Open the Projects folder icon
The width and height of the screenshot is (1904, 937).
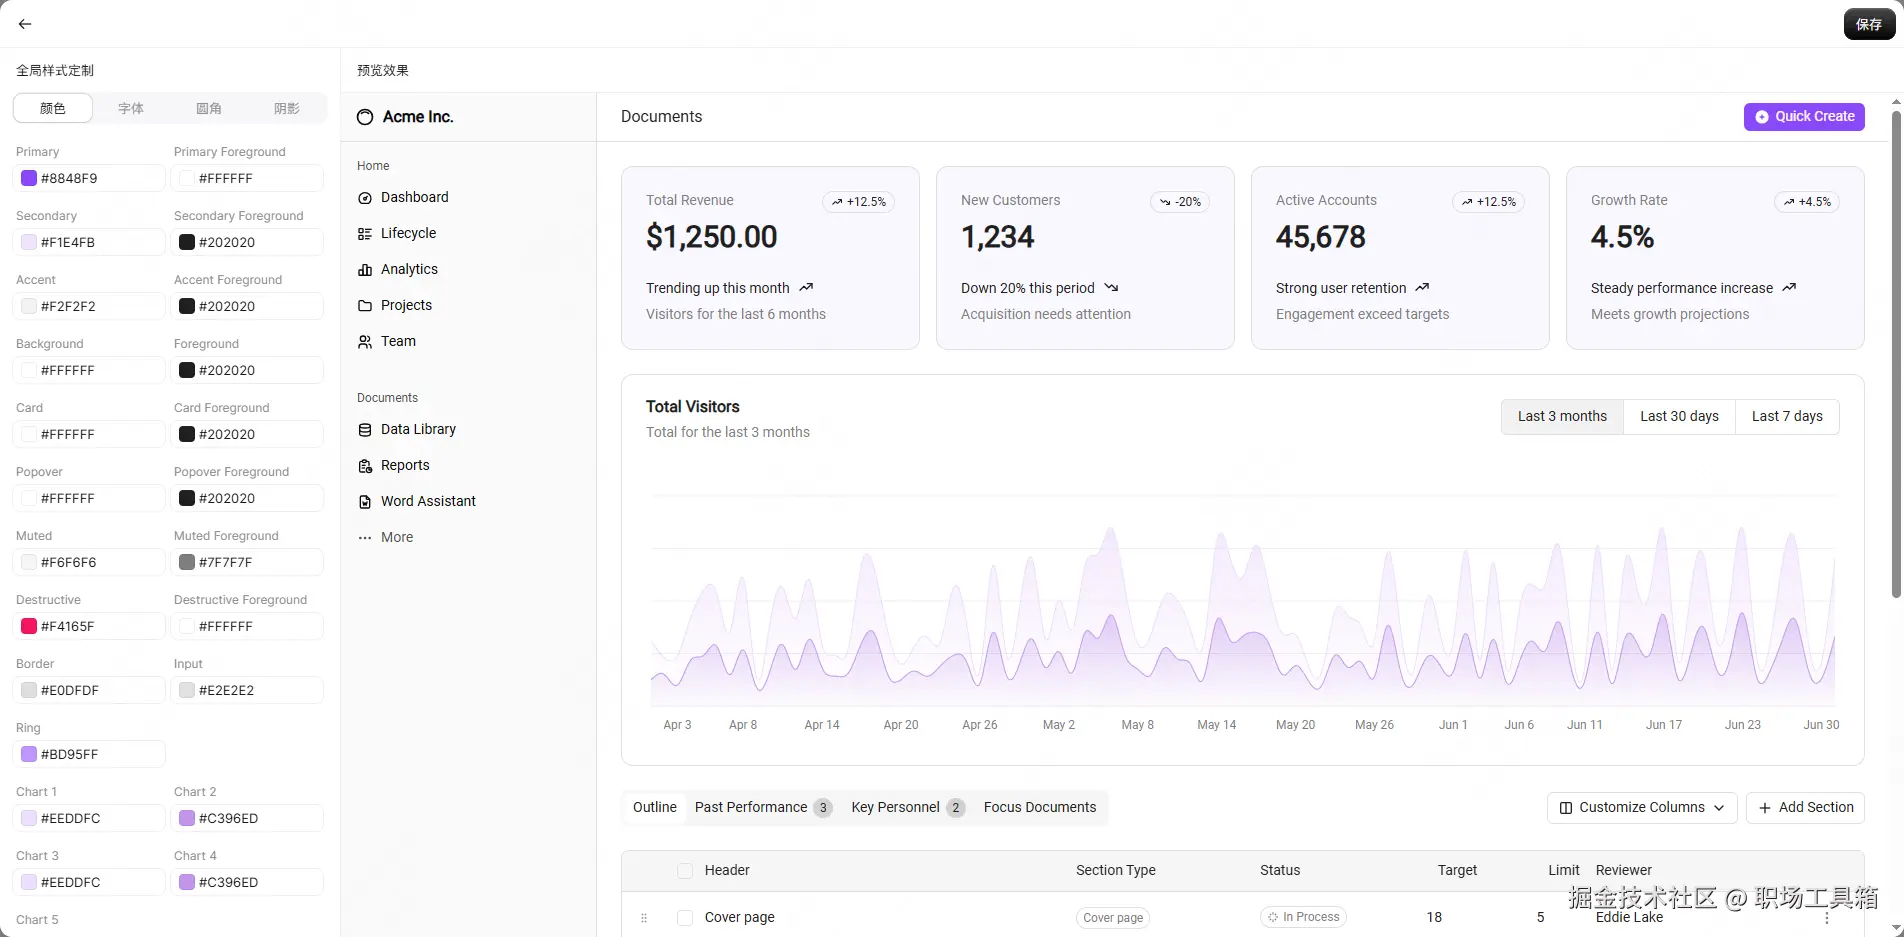pos(365,306)
